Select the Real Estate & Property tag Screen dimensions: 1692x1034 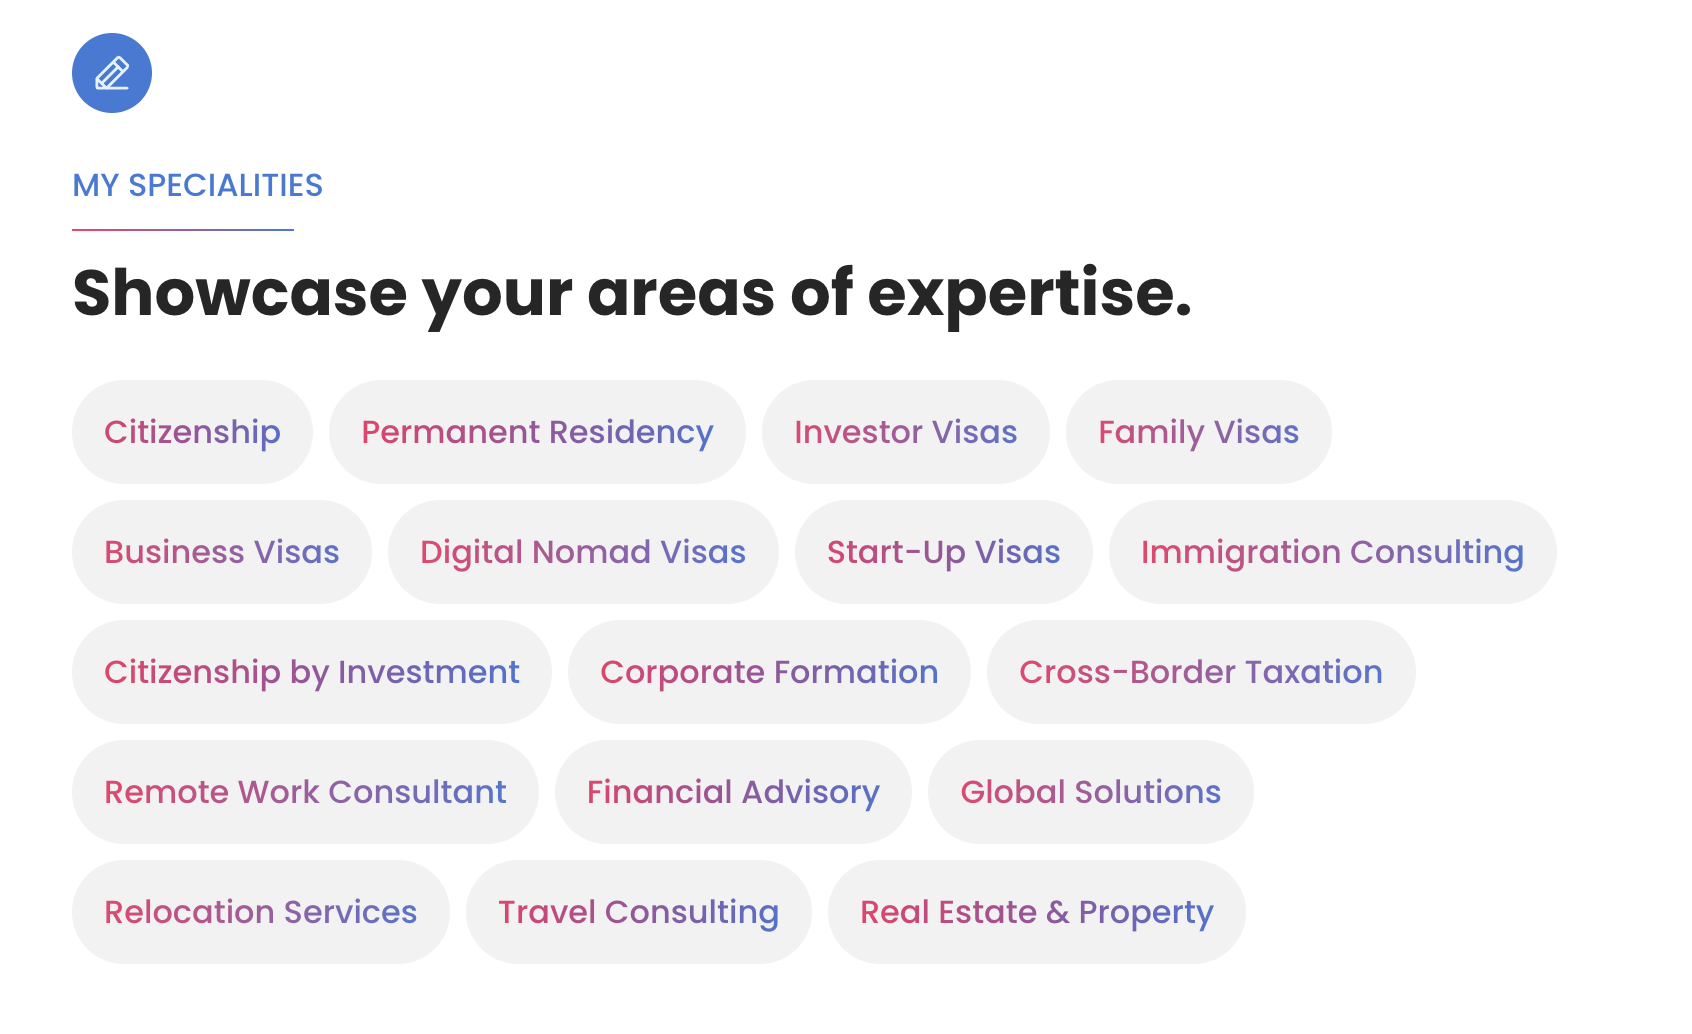[1037, 912]
